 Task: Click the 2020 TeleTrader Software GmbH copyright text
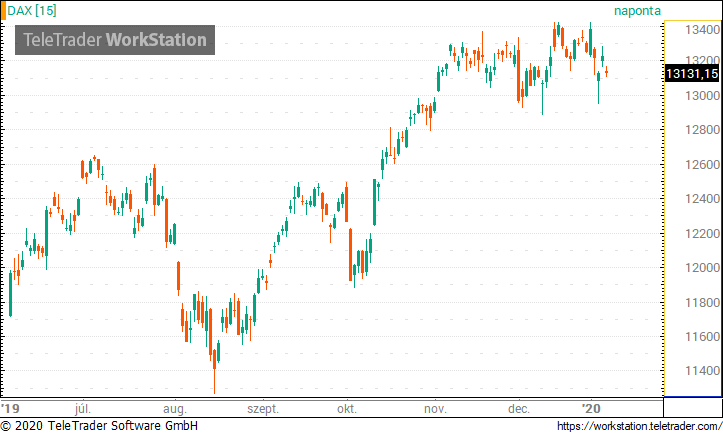(100, 426)
